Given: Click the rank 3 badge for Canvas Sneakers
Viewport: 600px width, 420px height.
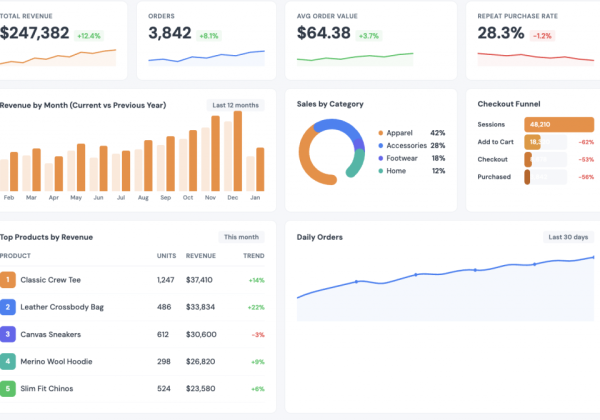Looking at the screenshot, I should [7, 334].
